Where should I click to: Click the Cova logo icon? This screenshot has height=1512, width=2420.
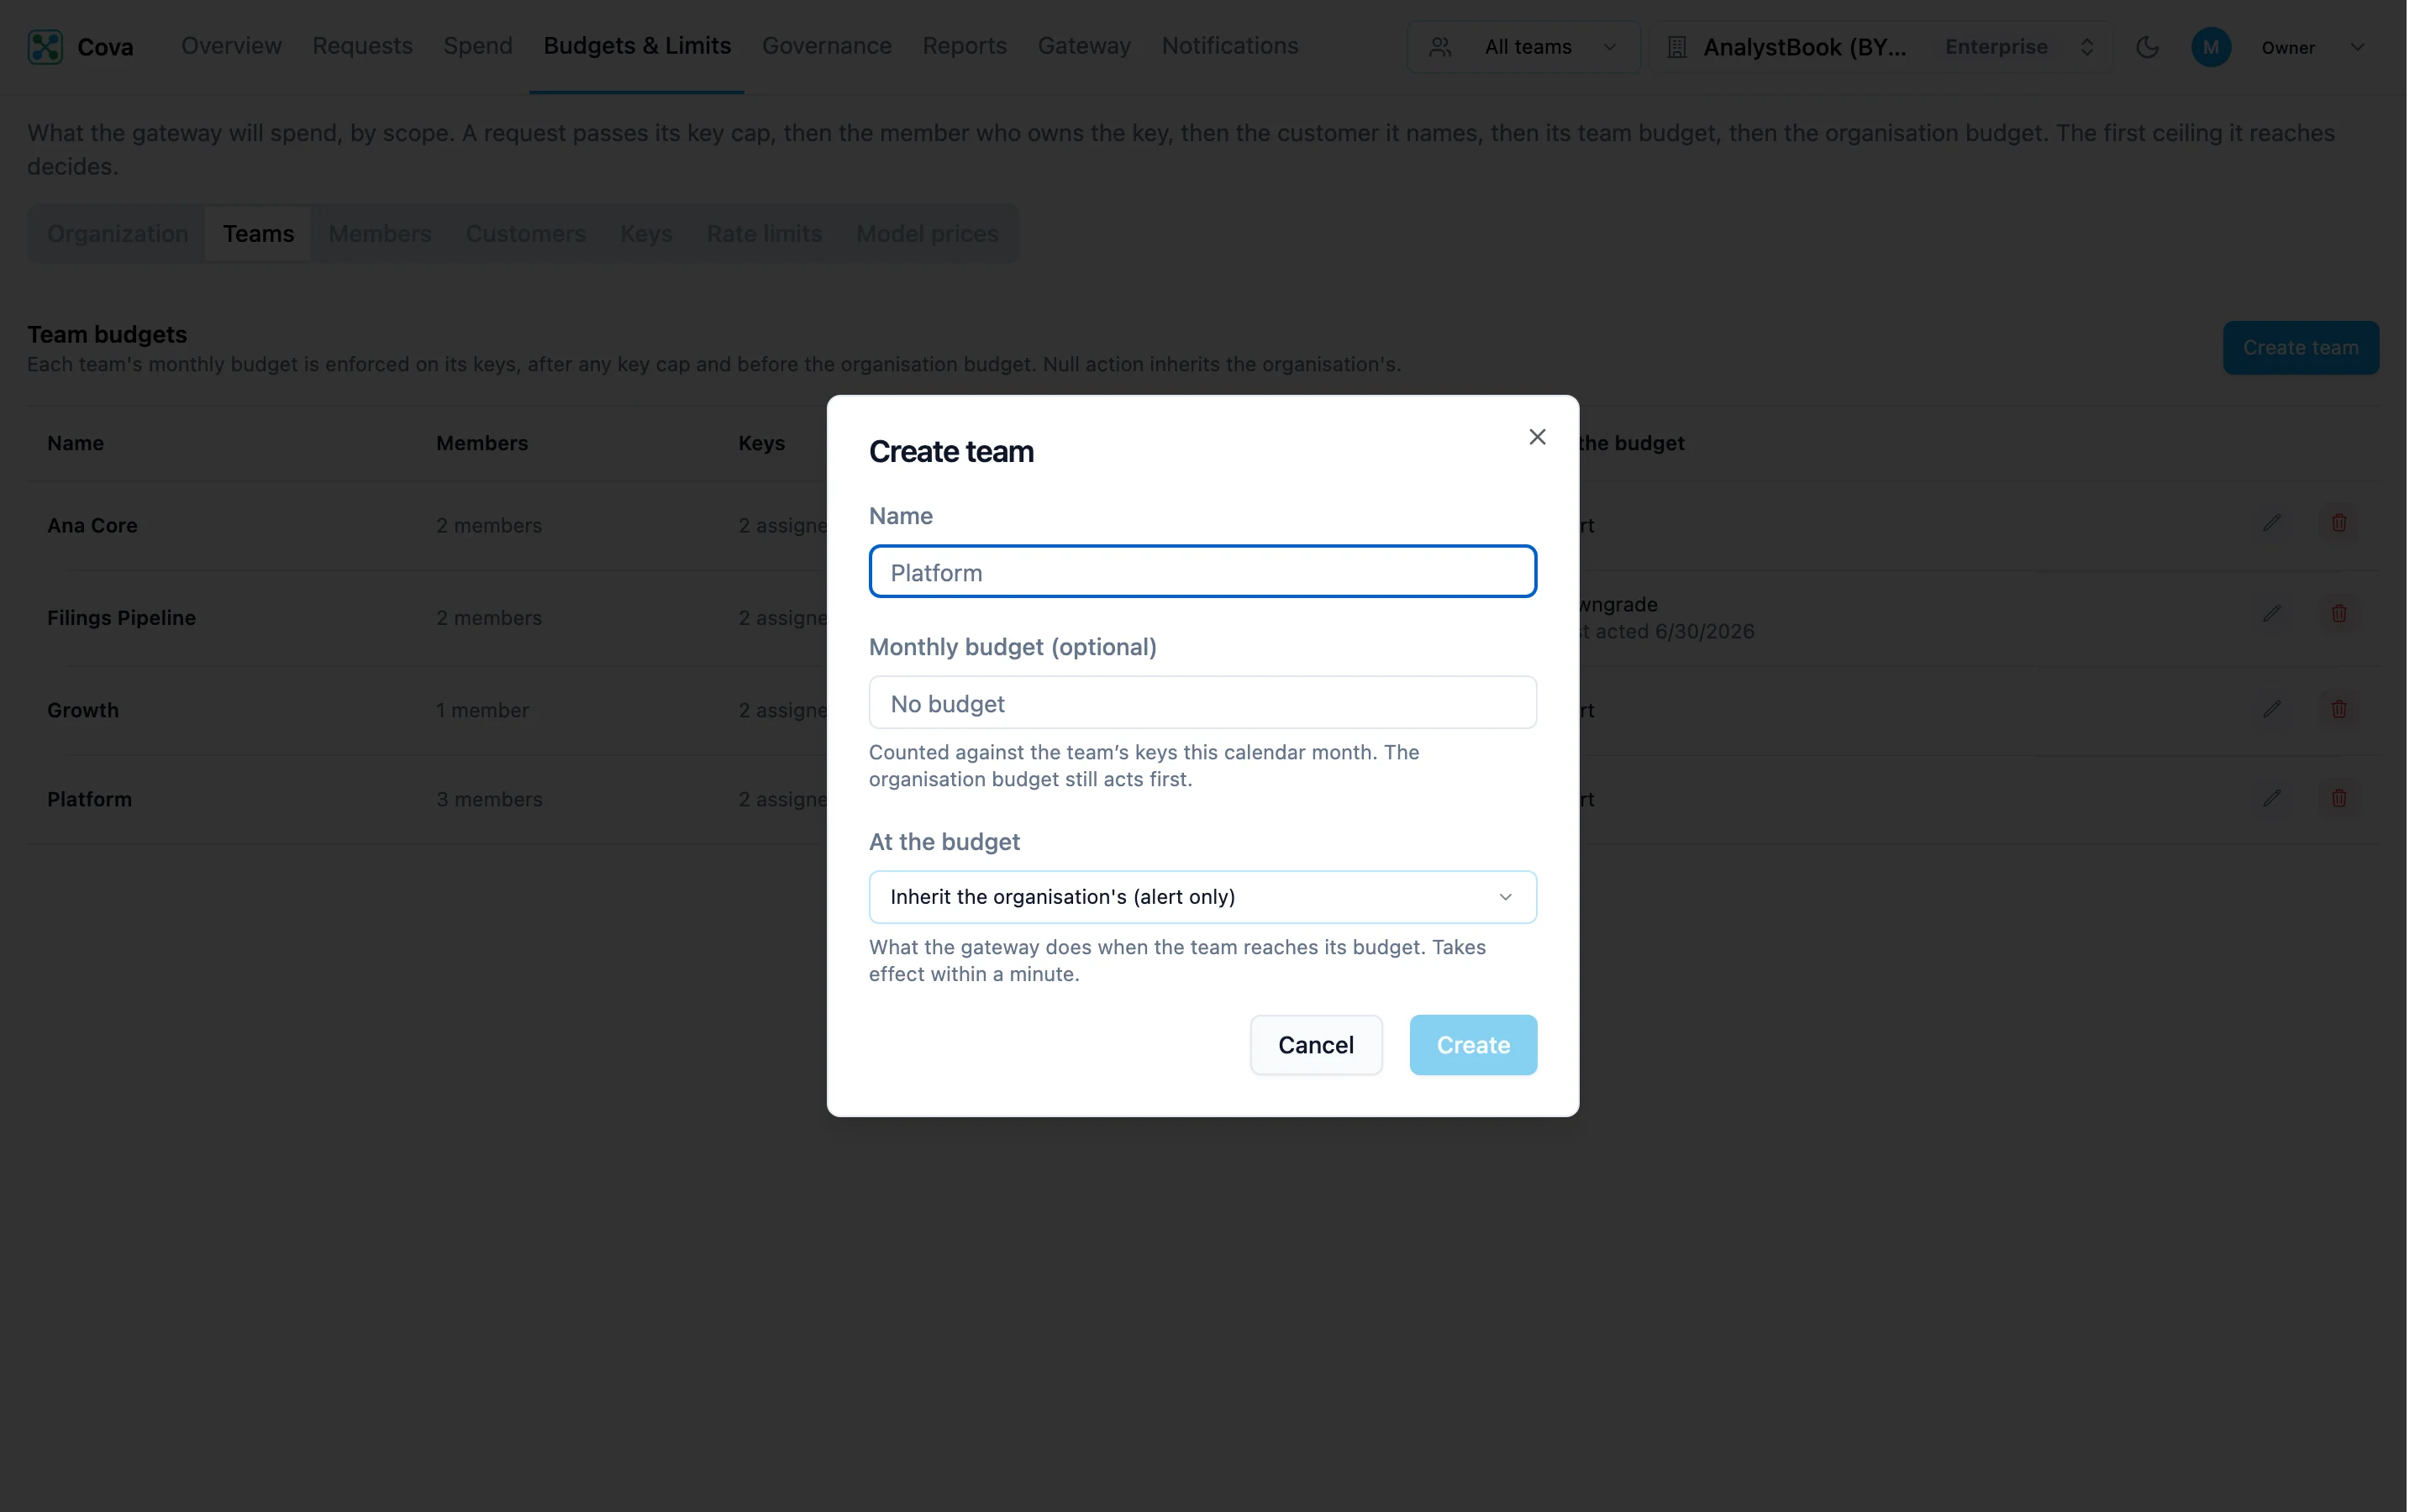[45, 47]
